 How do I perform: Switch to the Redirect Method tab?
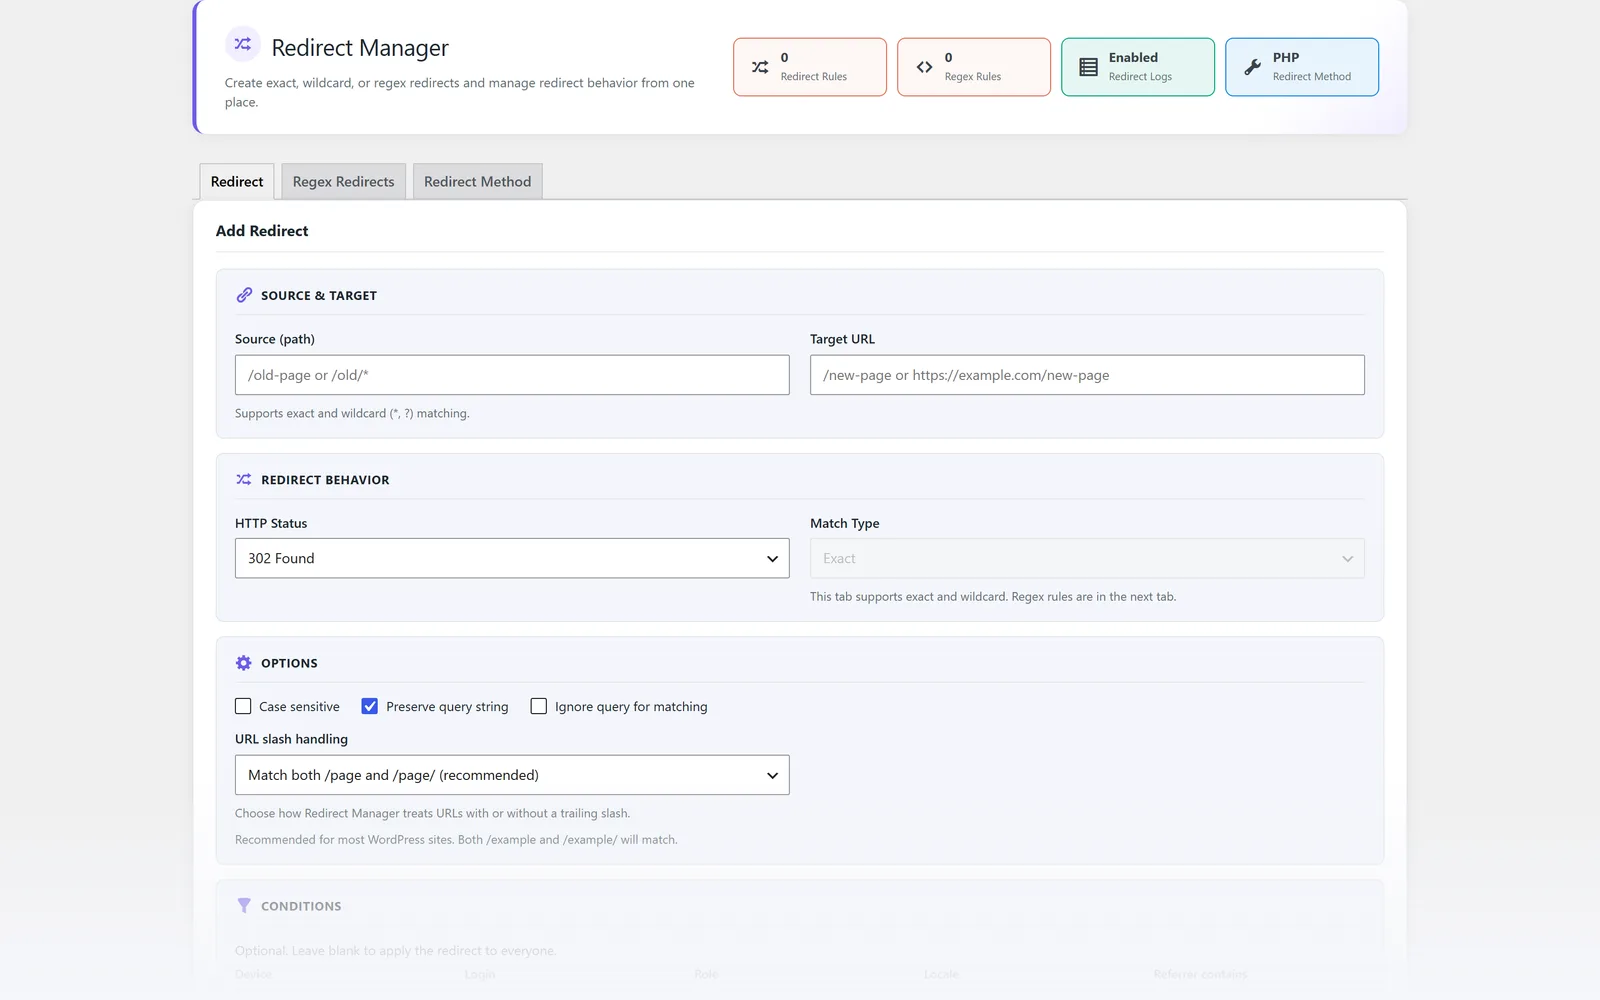click(x=477, y=181)
